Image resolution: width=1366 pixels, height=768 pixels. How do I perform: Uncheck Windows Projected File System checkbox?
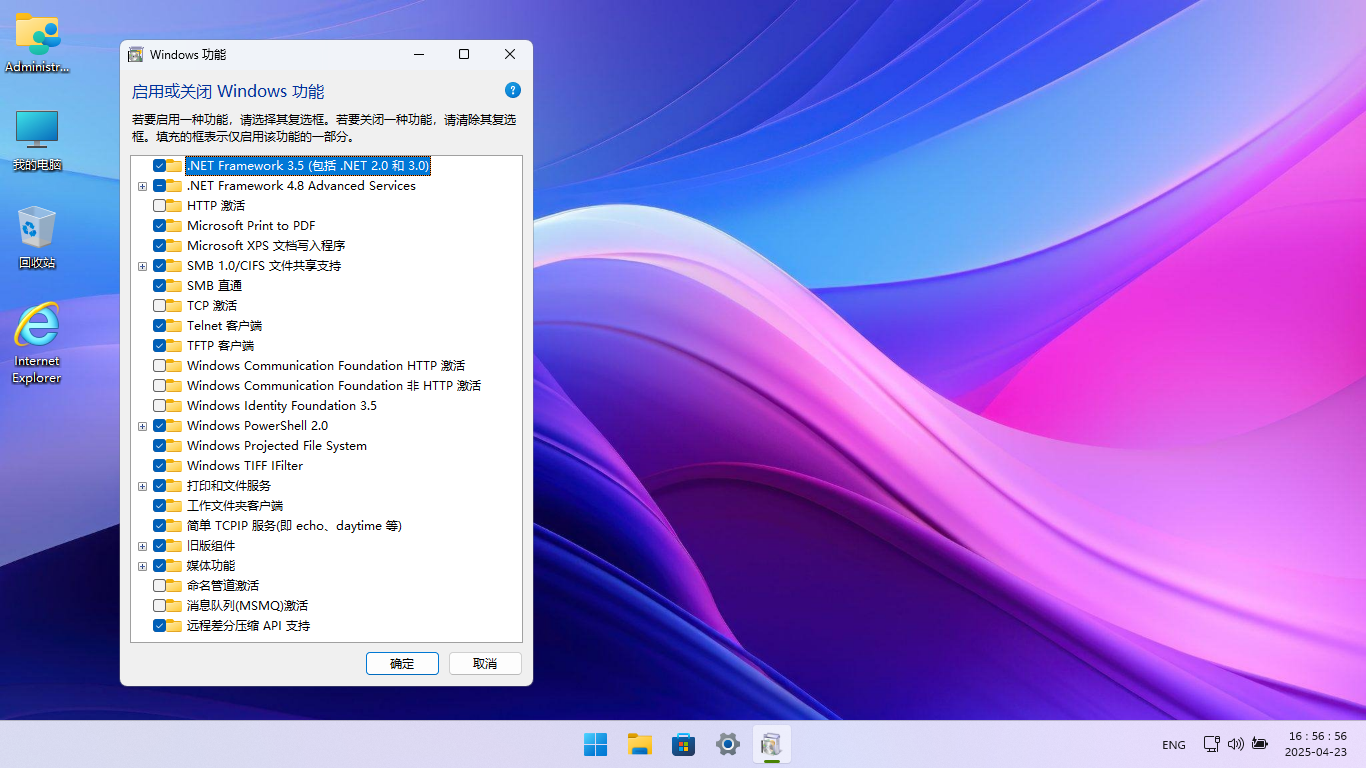coord(159,445)
